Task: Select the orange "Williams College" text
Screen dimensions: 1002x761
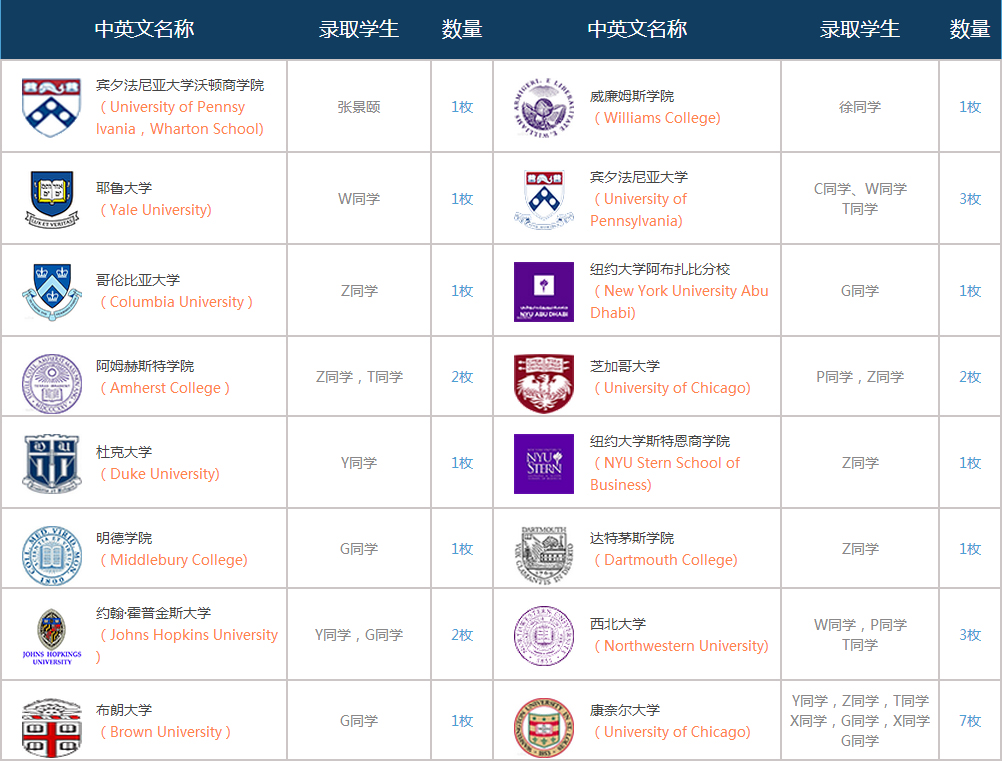Action: tap(659, 118)
